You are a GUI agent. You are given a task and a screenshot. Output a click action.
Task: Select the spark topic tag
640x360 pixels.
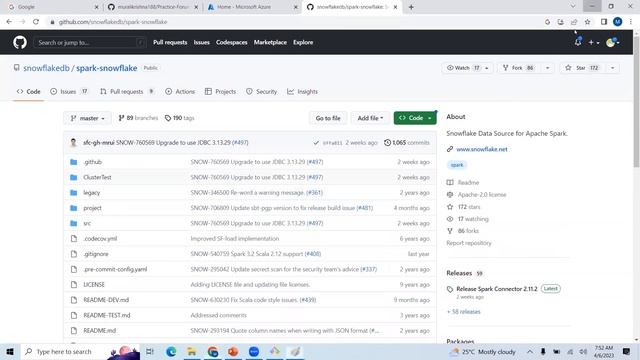point(457,165)
